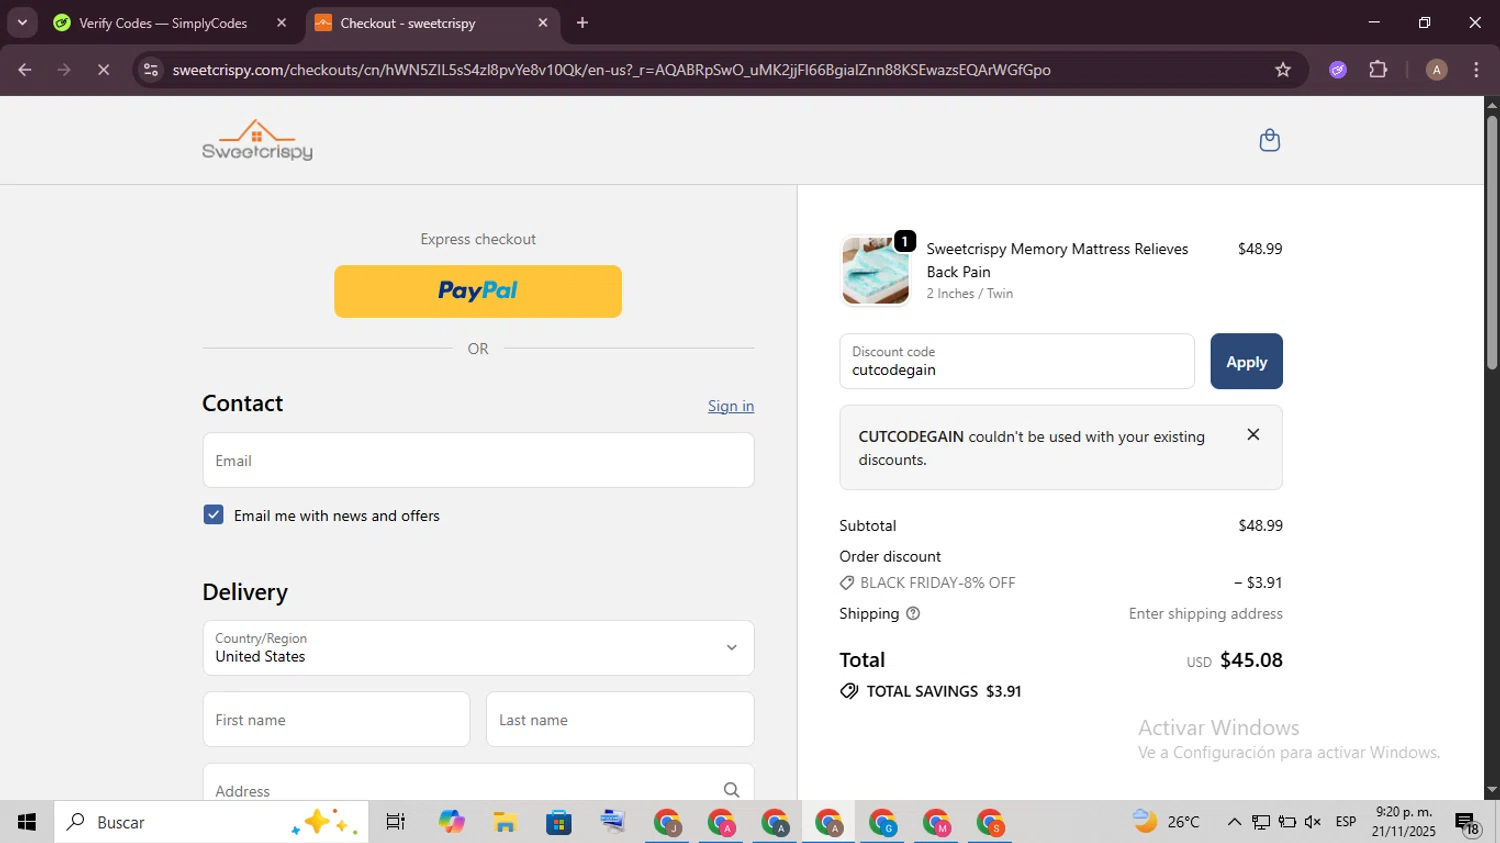This screenshot has width=1500, height=843.
Task: Uncheck Email me with news and offers
Action: [213, 515]
